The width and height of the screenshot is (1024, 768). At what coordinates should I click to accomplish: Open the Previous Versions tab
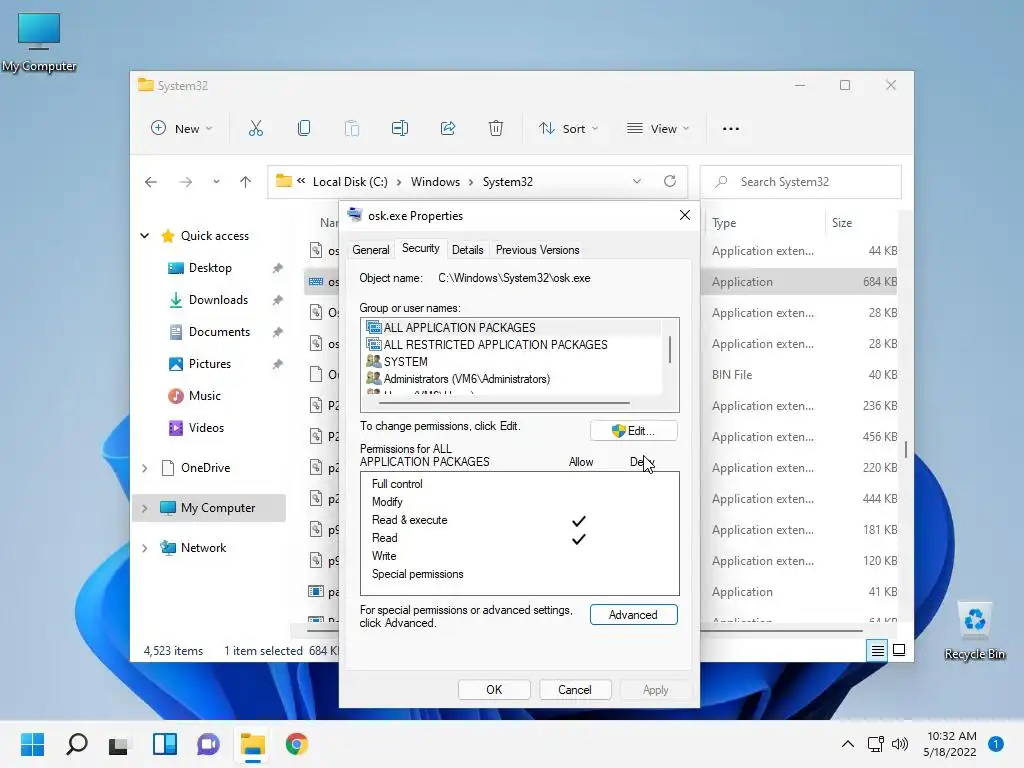tap(537, 250)
